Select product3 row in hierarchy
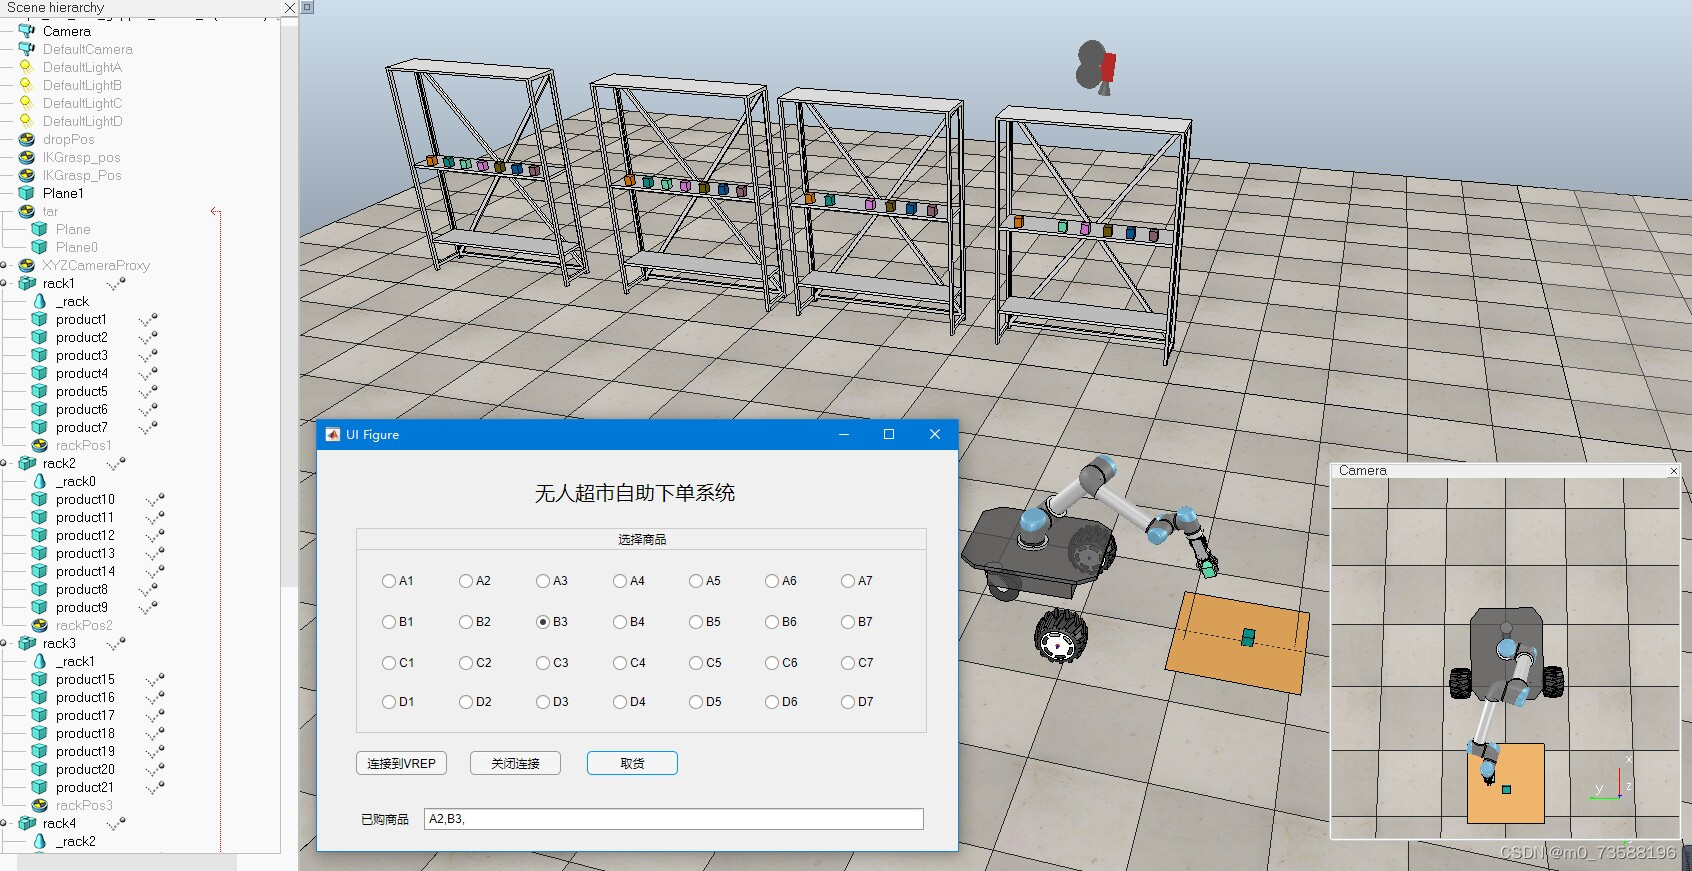This screenshot has width=1692, height=871. click(81, 355)
